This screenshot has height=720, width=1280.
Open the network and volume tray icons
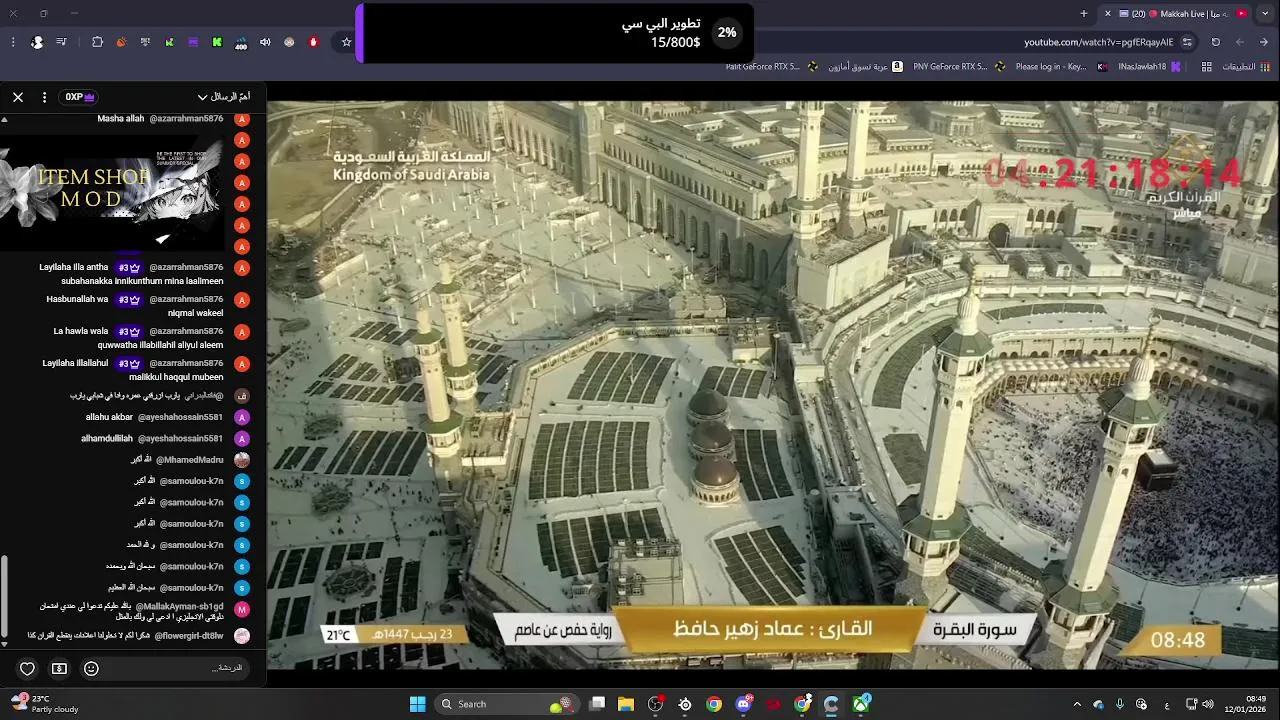click(1200, 704)
